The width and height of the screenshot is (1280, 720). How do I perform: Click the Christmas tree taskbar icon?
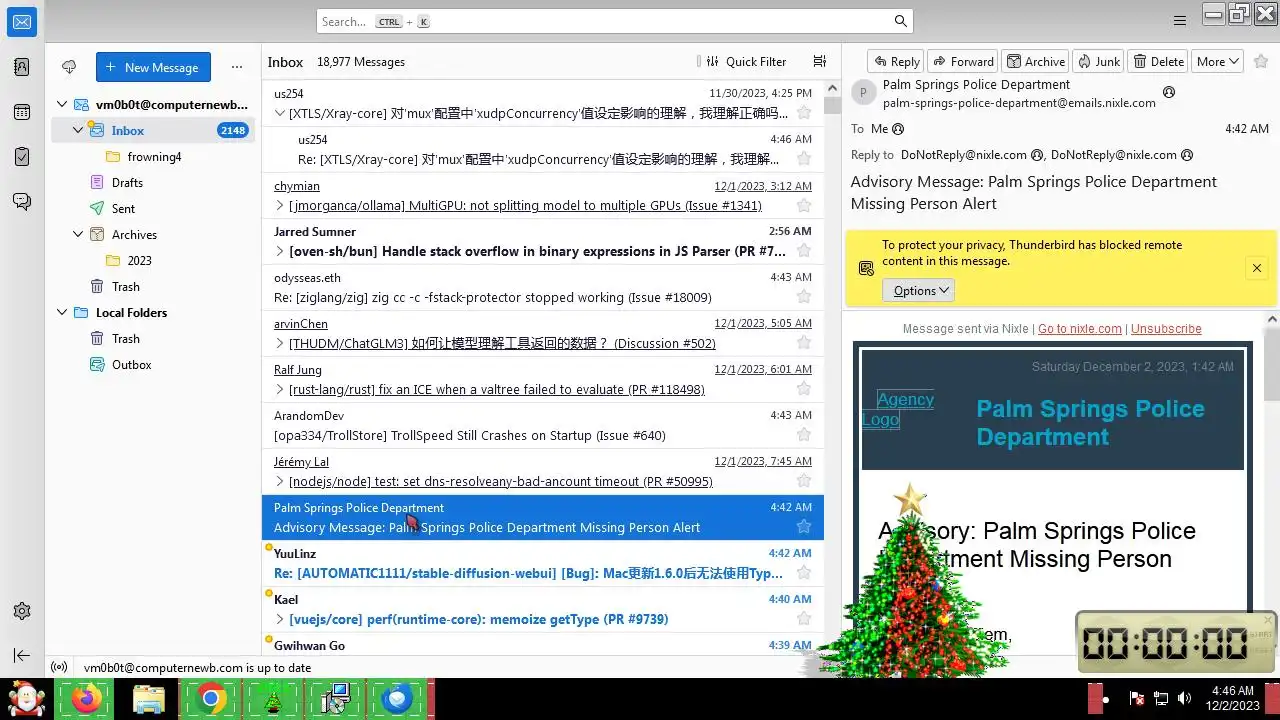click(x=273, y=699)
